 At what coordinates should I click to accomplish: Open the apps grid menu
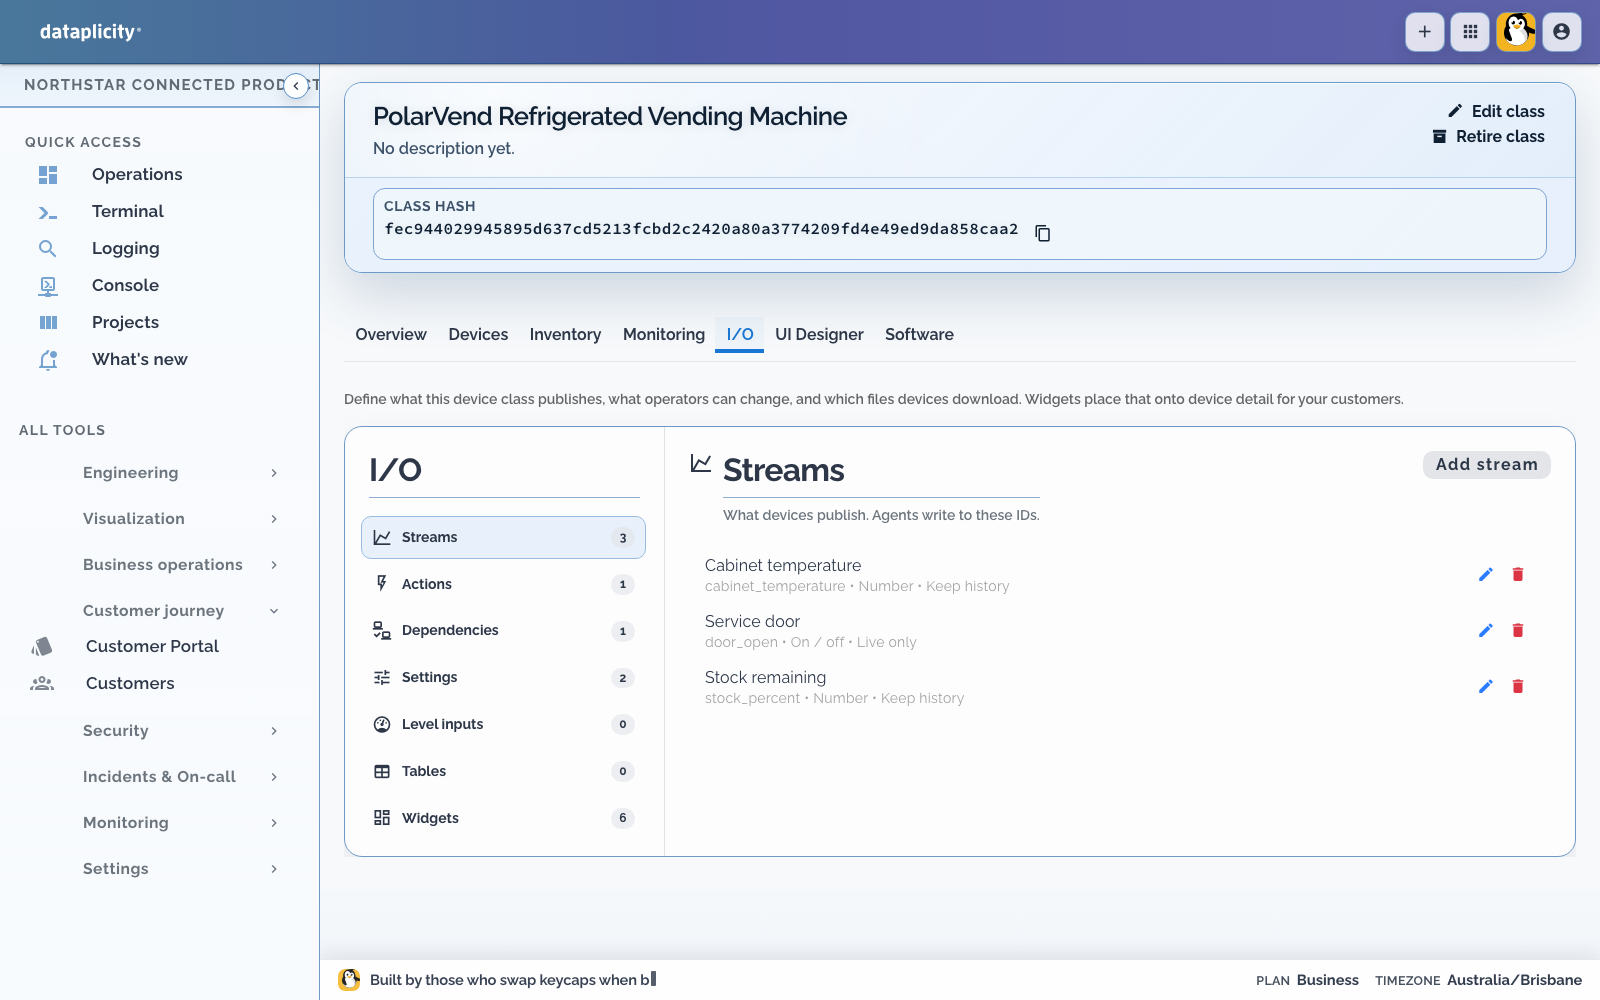(x=1470, y=32)
